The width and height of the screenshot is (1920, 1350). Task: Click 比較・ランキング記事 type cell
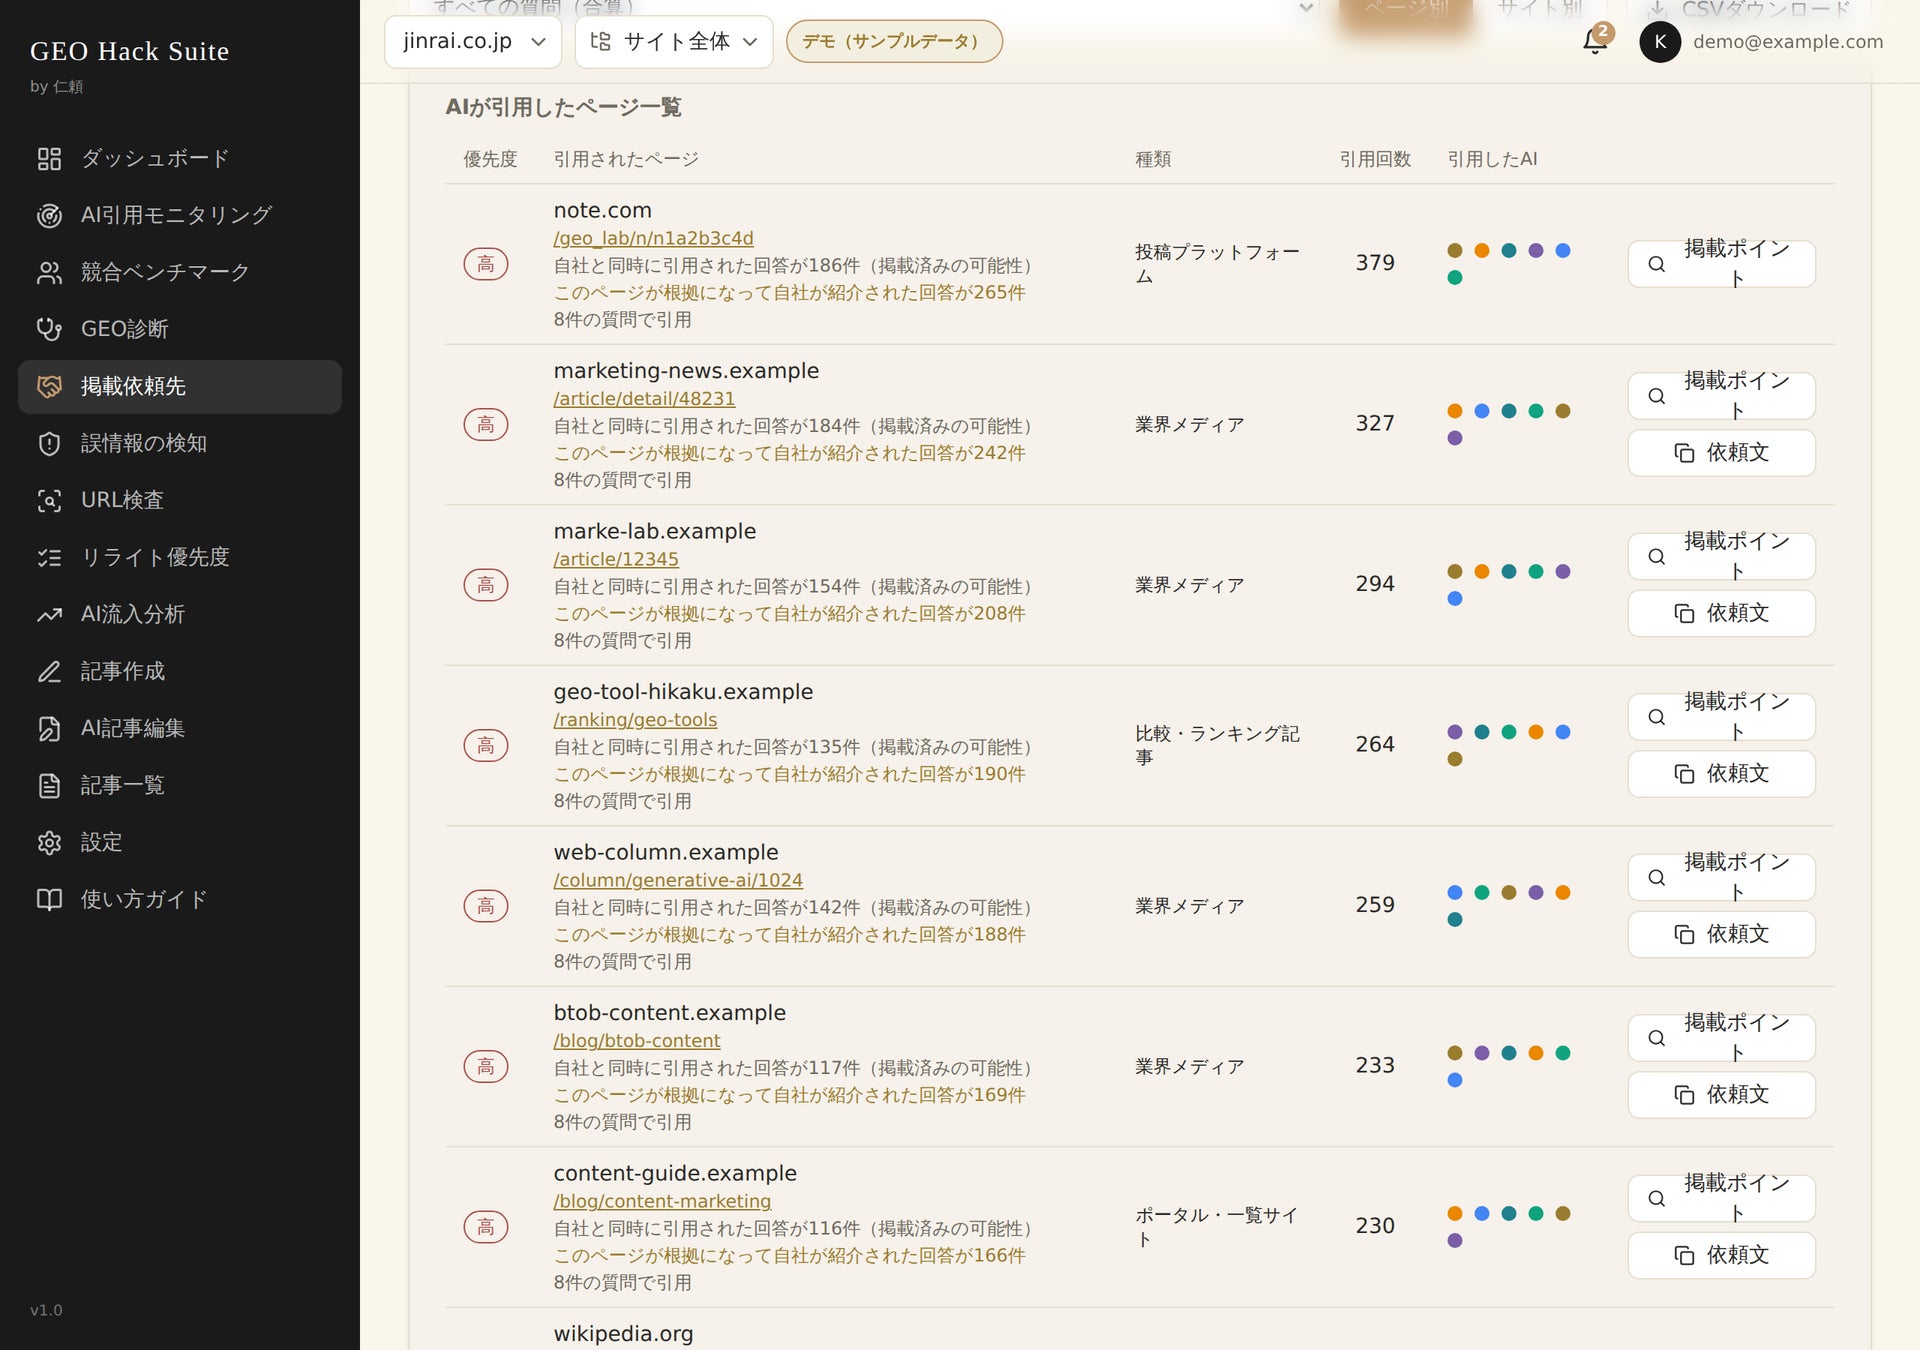(1217, 745)
